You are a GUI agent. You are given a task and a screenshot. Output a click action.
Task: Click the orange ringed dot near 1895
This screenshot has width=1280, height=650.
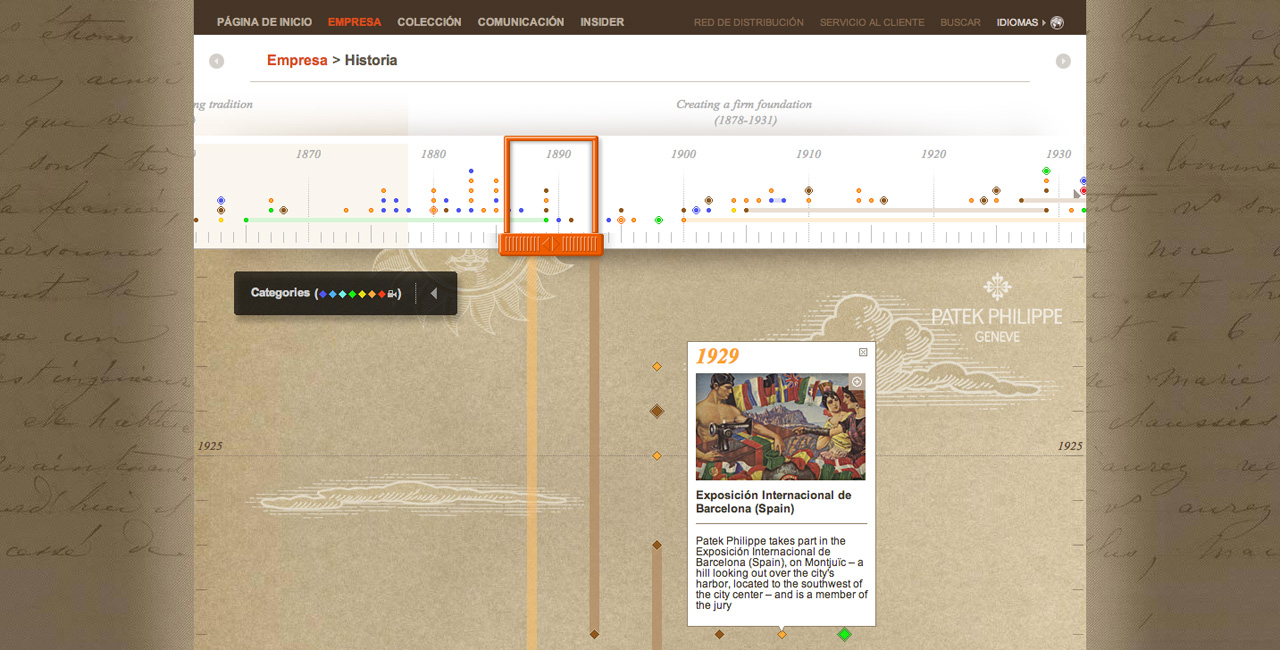tap(621, 220)
